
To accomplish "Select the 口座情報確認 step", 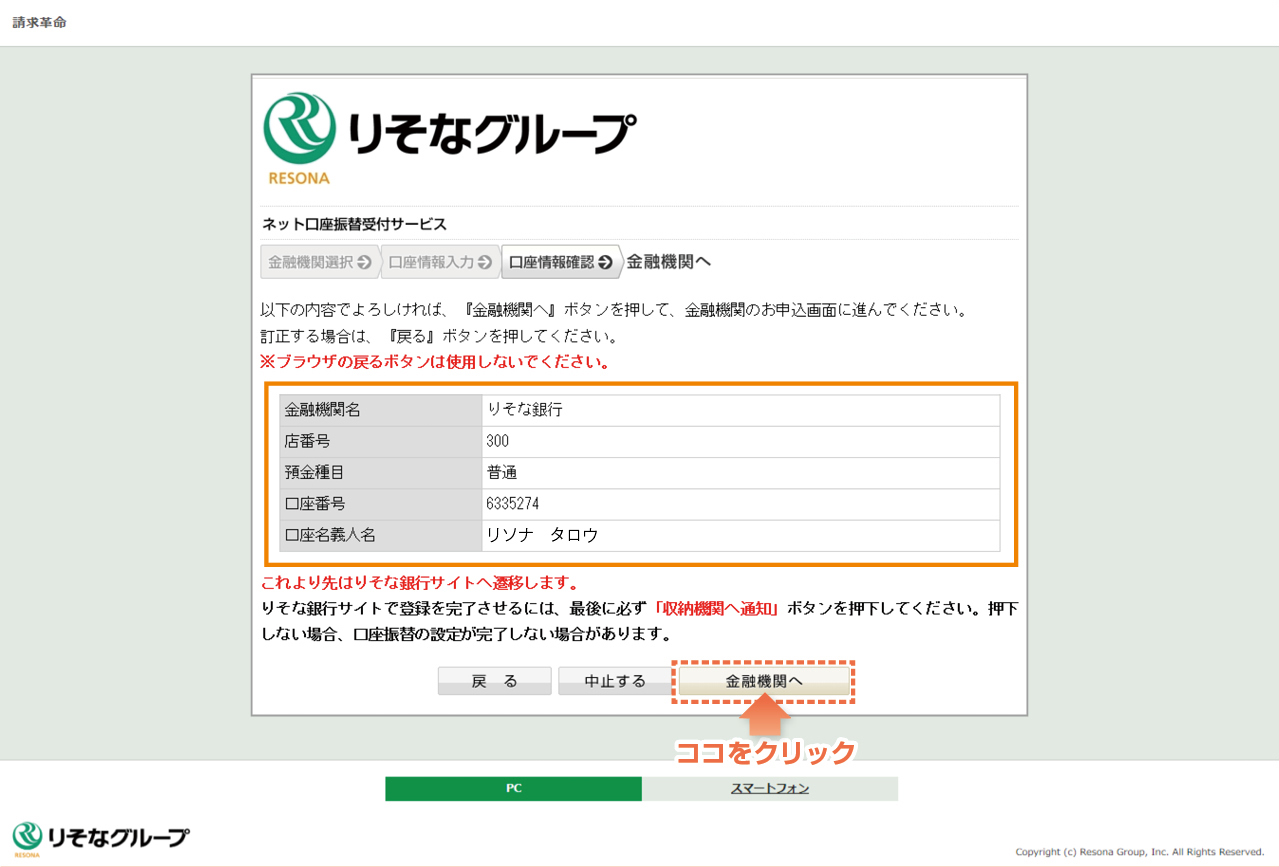I will coord(560,262).
